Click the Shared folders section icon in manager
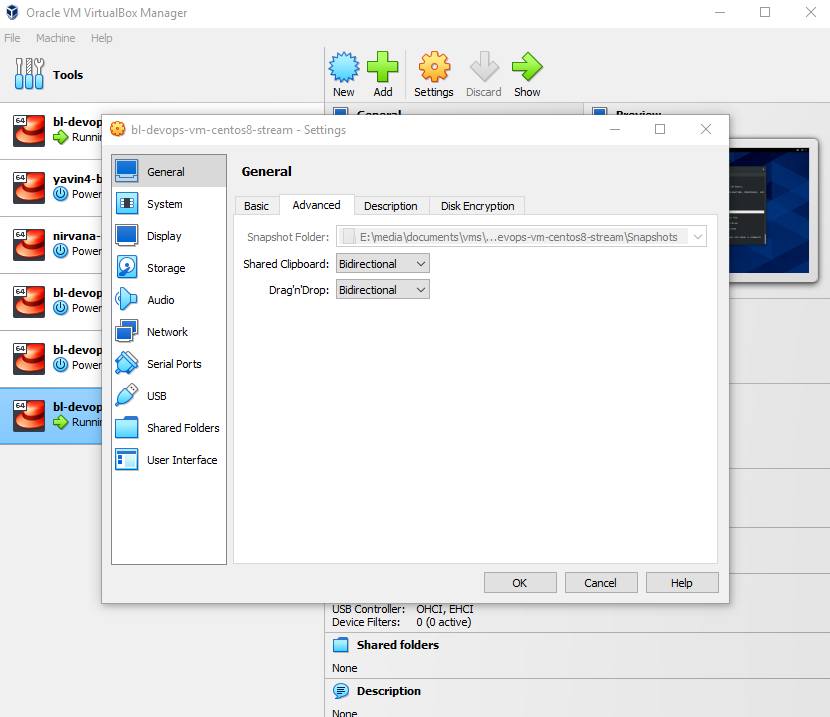This screenshot has width=830, height=717. [341, 645]
